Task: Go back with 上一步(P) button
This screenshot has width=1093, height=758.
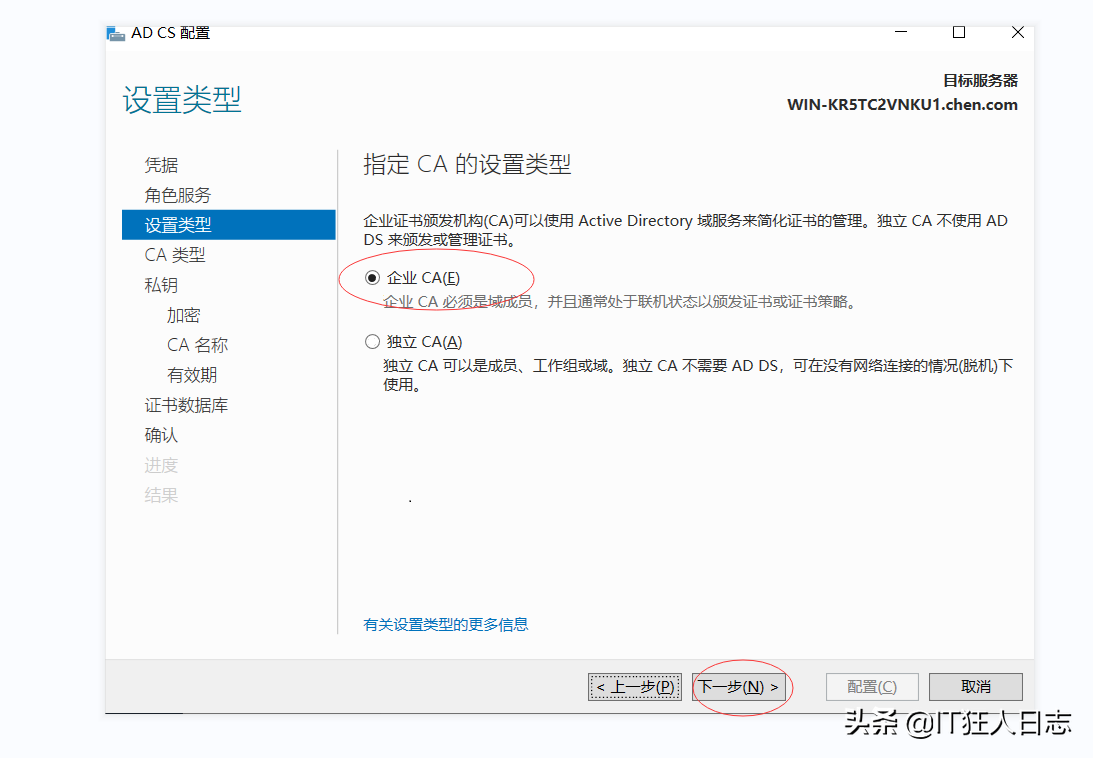Action: pyautogui.click(x=635, y=687)
